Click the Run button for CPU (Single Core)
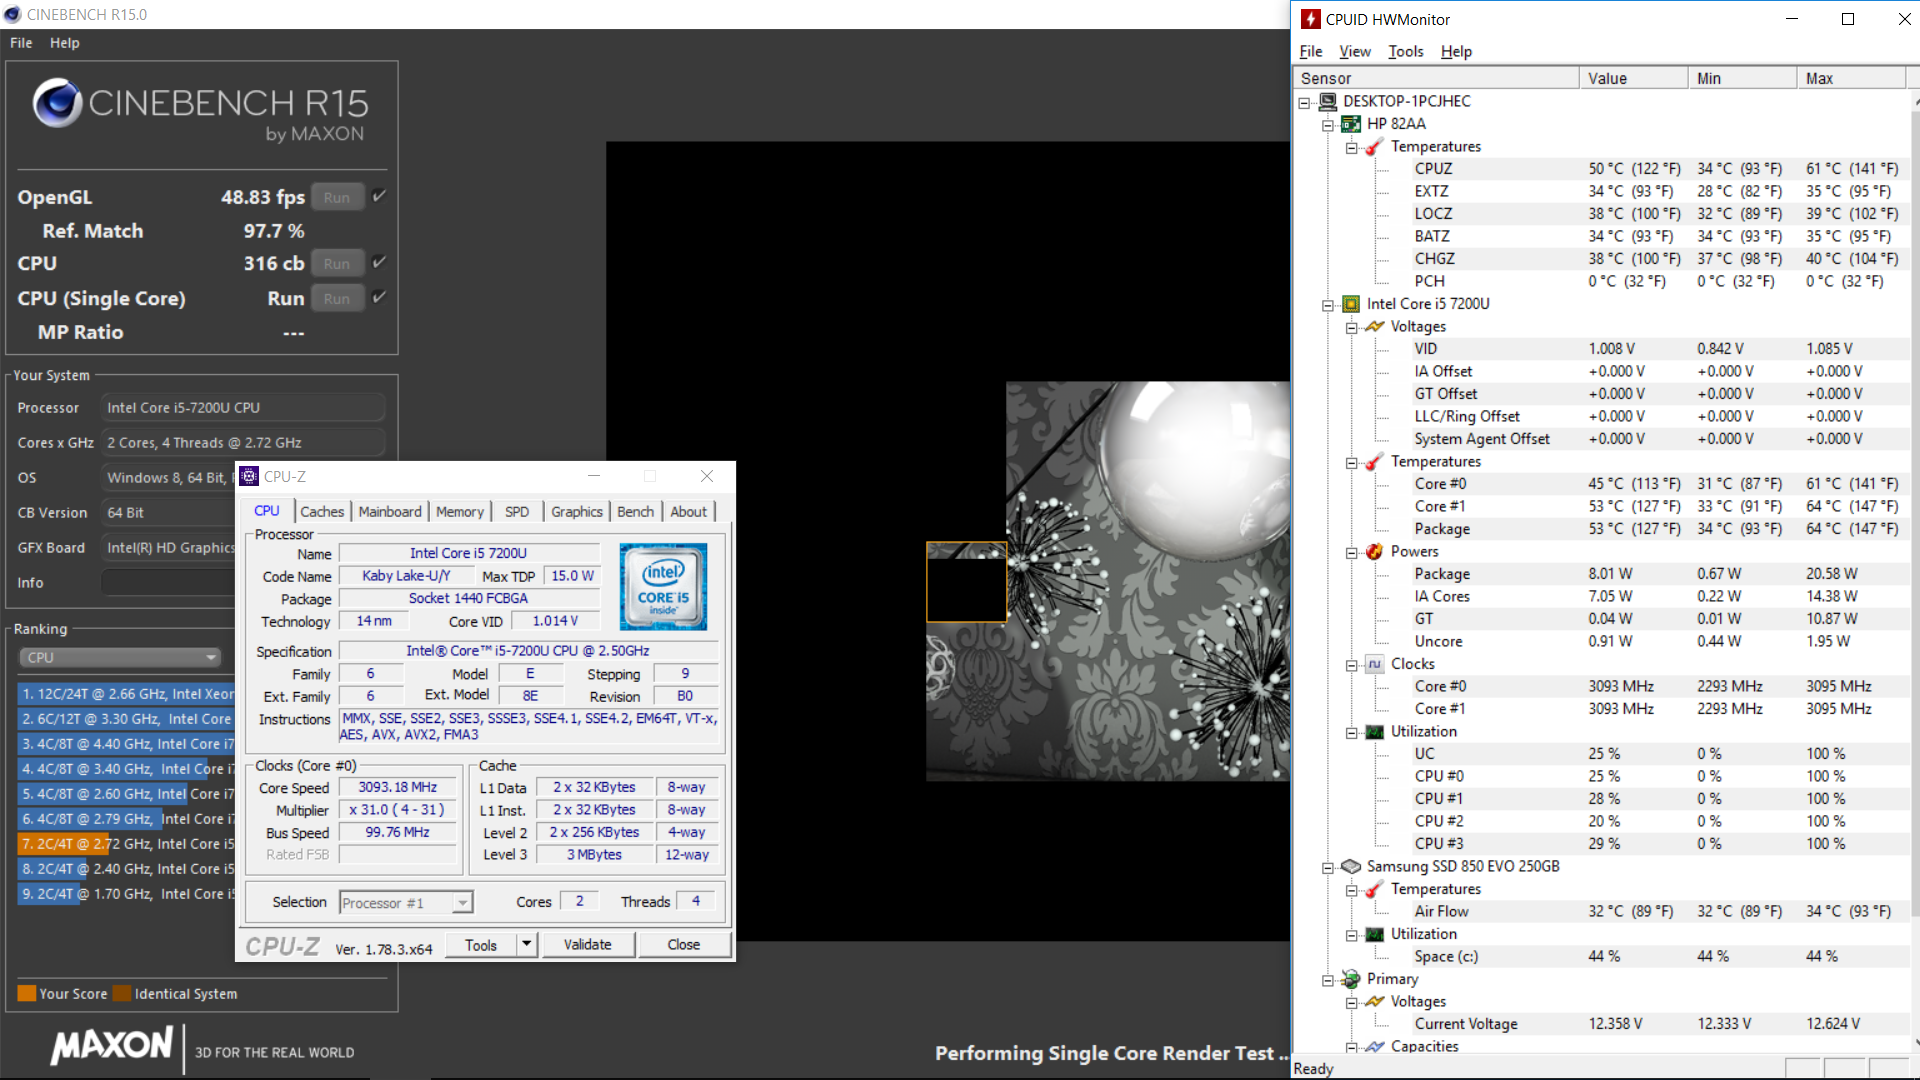Screen dimensions: 1920x1080 (337, 298)
